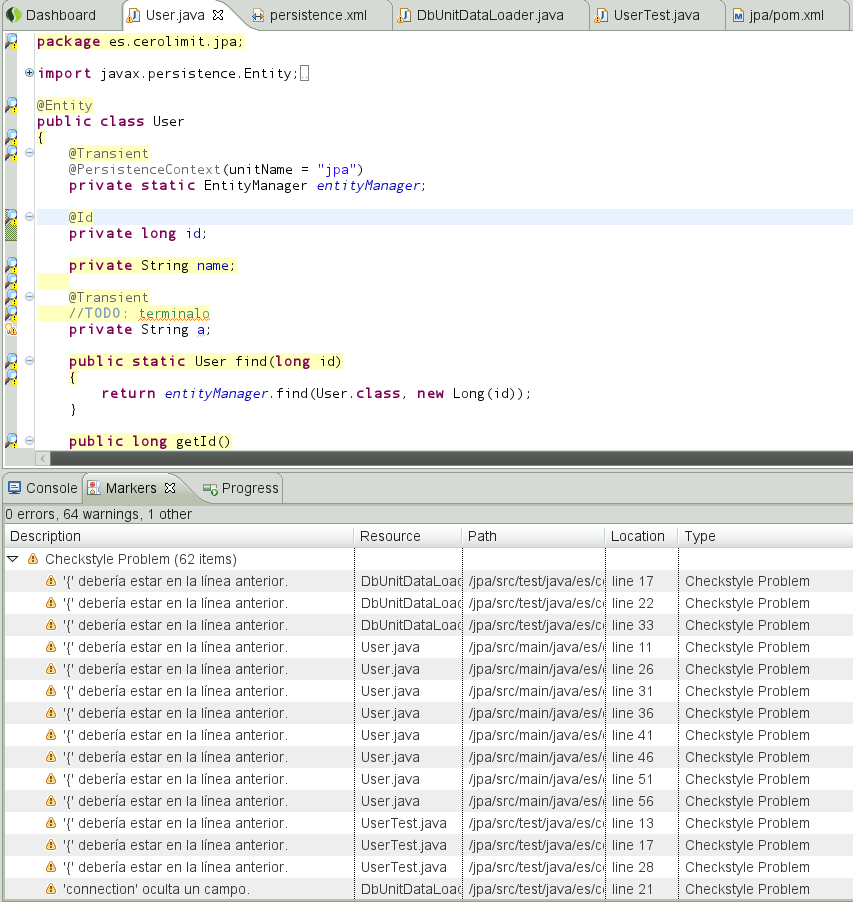Click the entityManager field declaration in code
This screenshot has width=853, height=902.
click(247, 185)
